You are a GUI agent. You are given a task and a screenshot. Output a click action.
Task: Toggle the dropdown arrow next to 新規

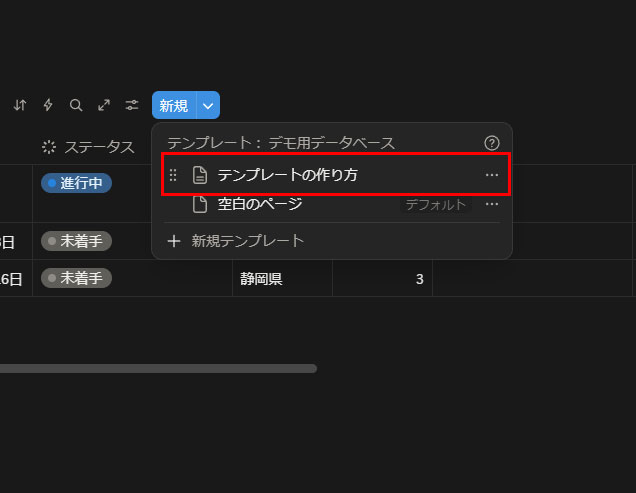click(x=208, y=105)
